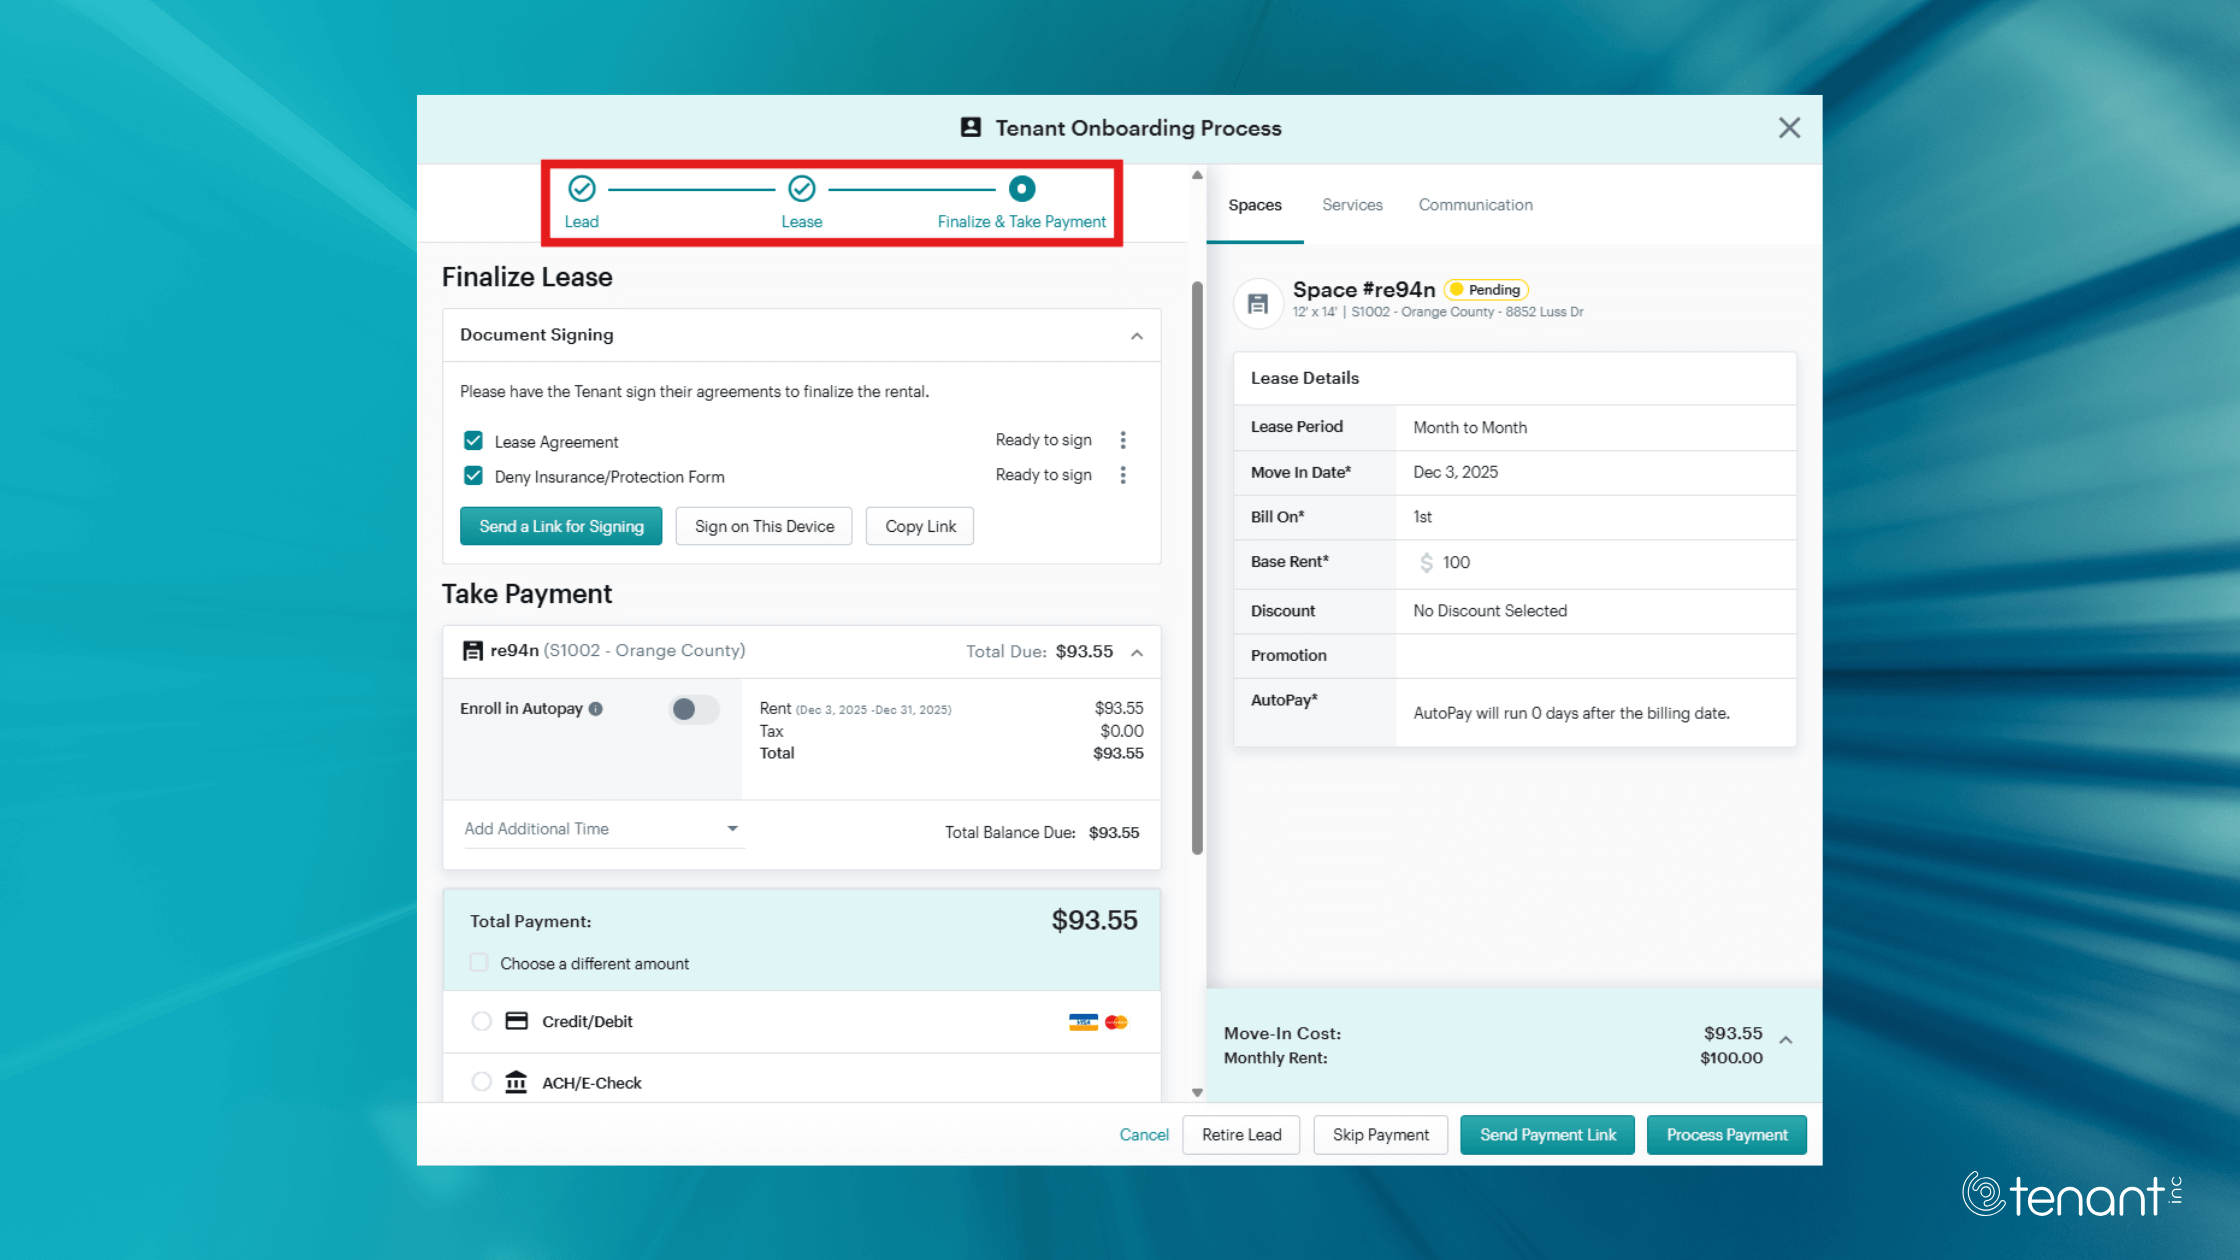This screenshot has width=2240, height=1260.
Task: Check the Choose a different amount option
Action: [478, 962]
